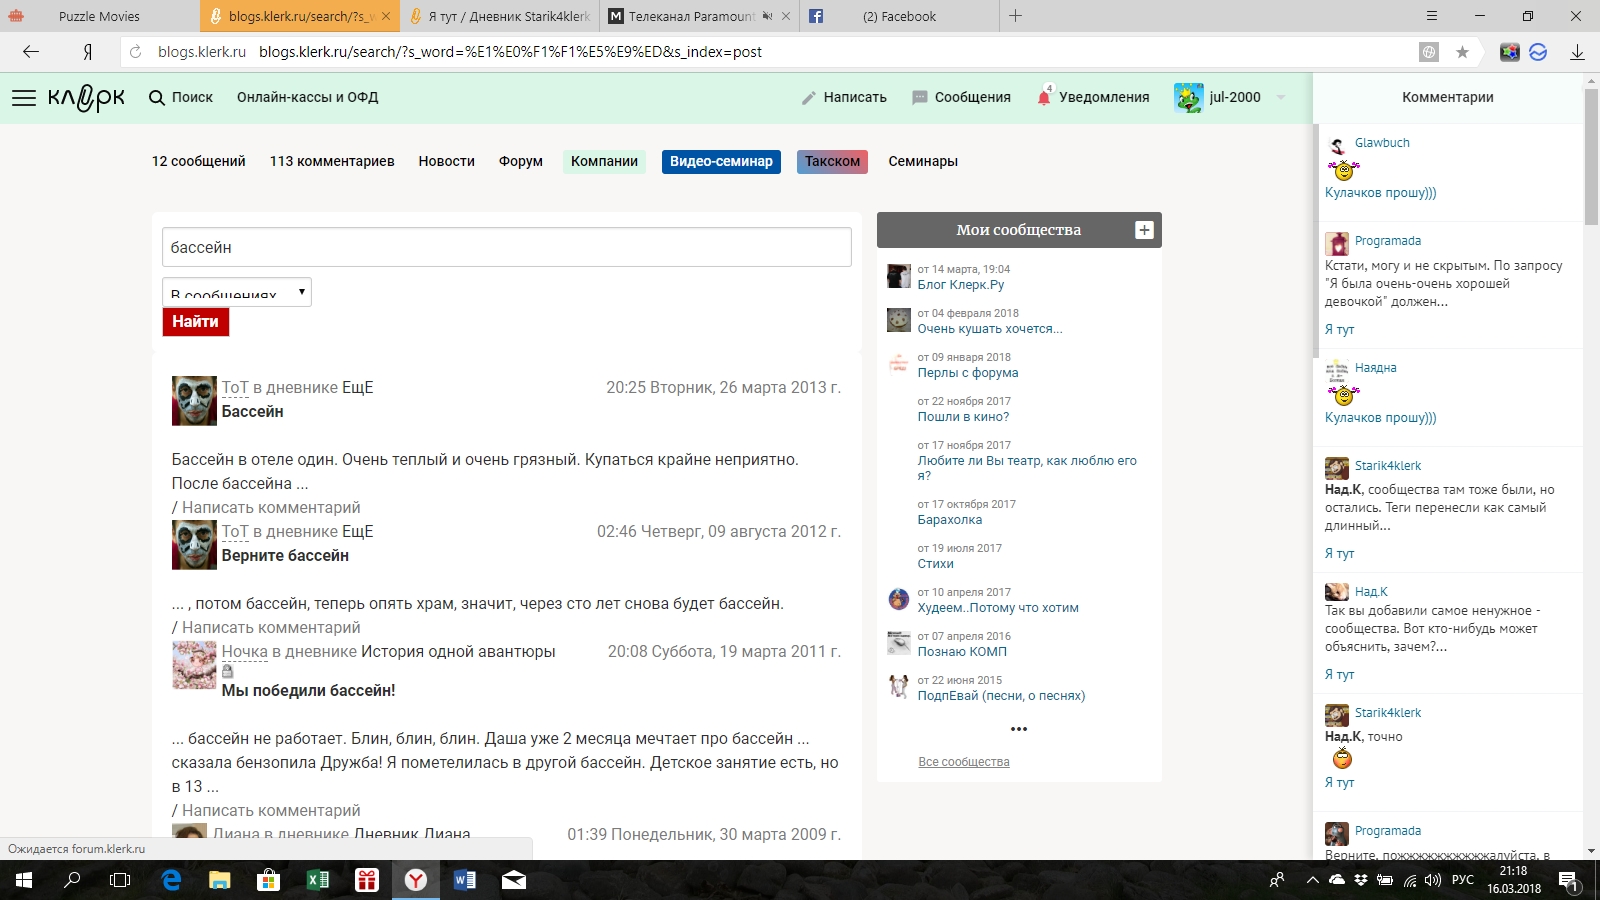The width and height of the screenshot is (1600, 900).
Task: Click the ToT avatar on the Бассейн post
Action: [x=194, y=401]
